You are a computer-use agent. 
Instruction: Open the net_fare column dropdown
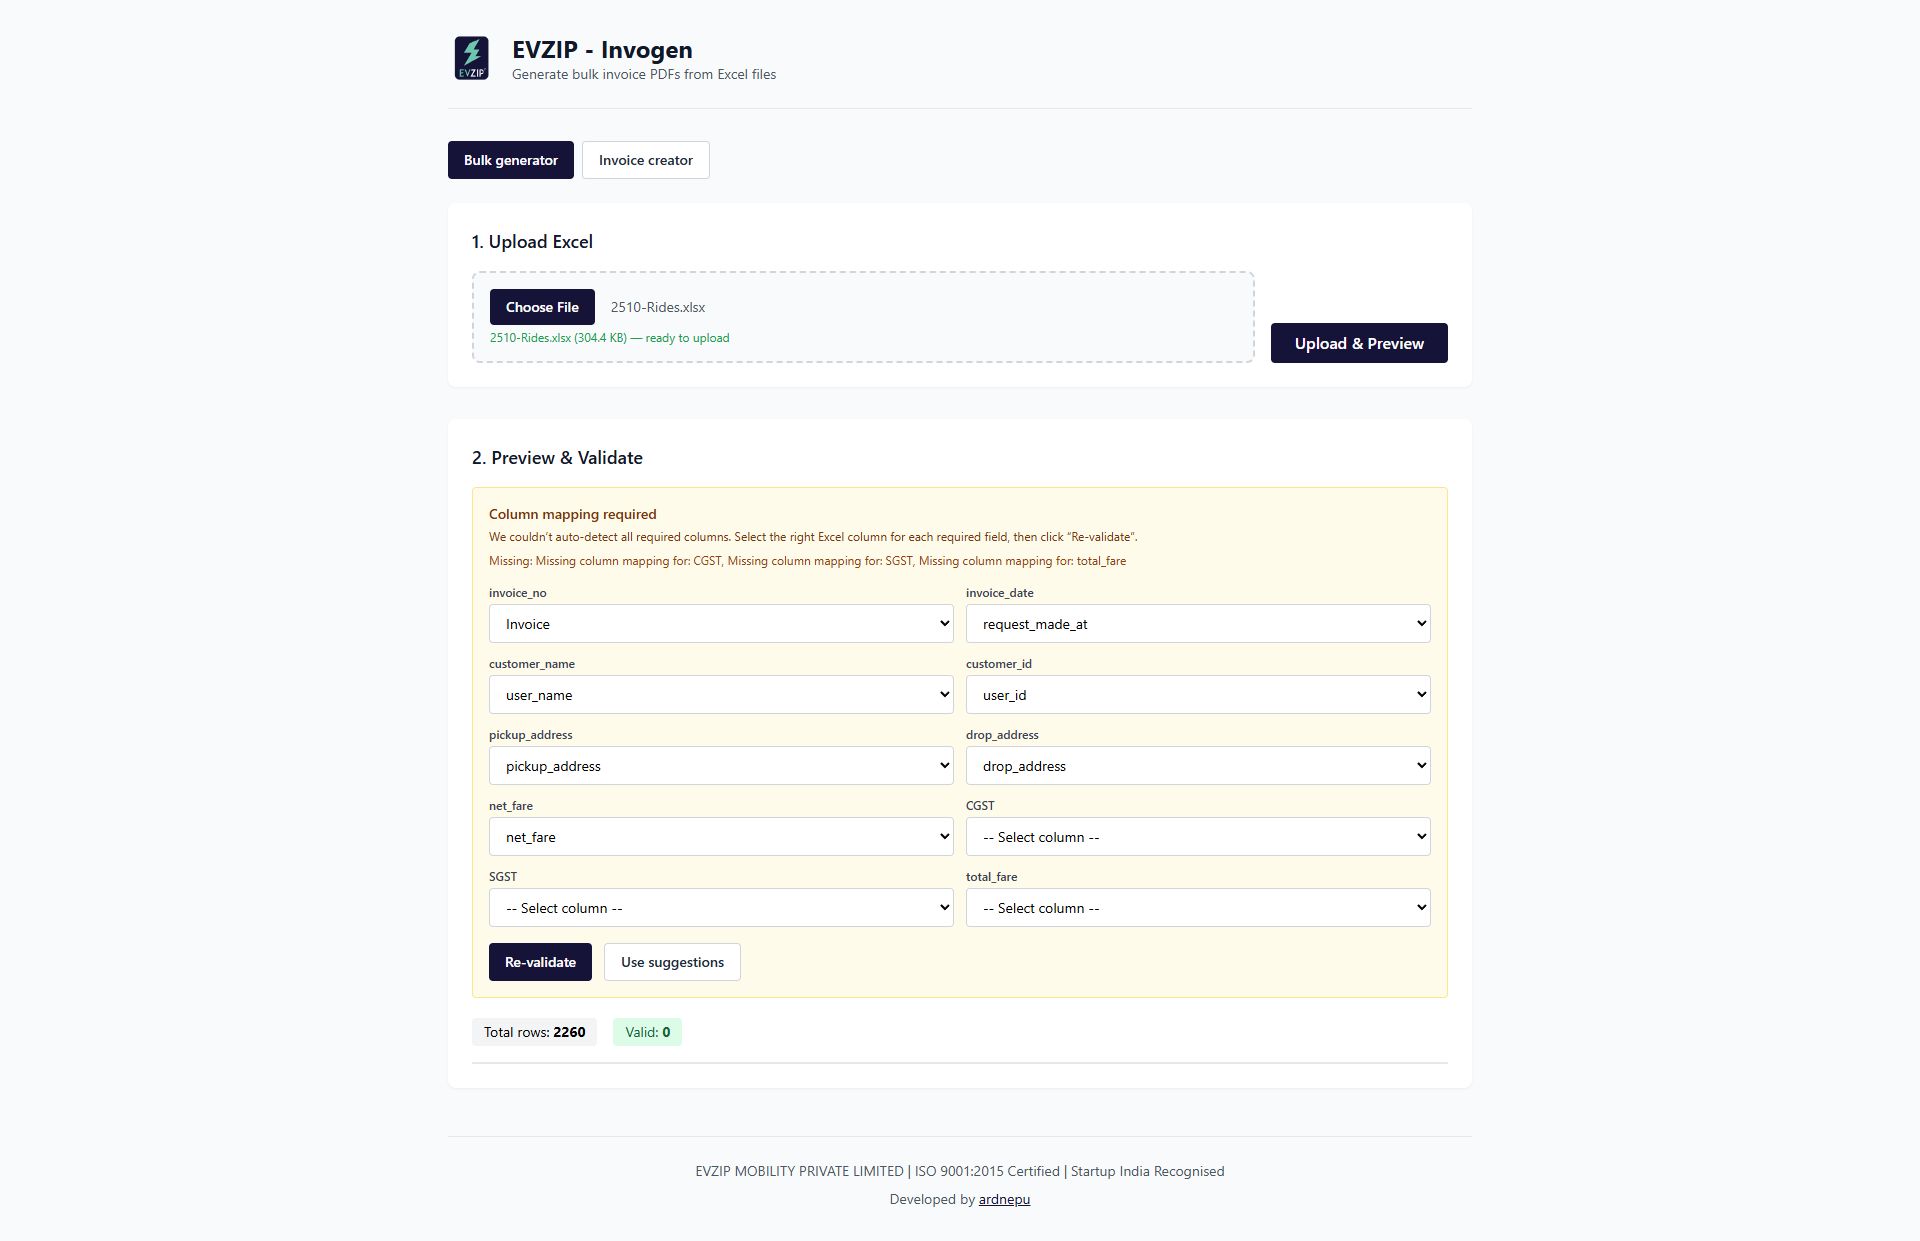[x=720, y=836]
